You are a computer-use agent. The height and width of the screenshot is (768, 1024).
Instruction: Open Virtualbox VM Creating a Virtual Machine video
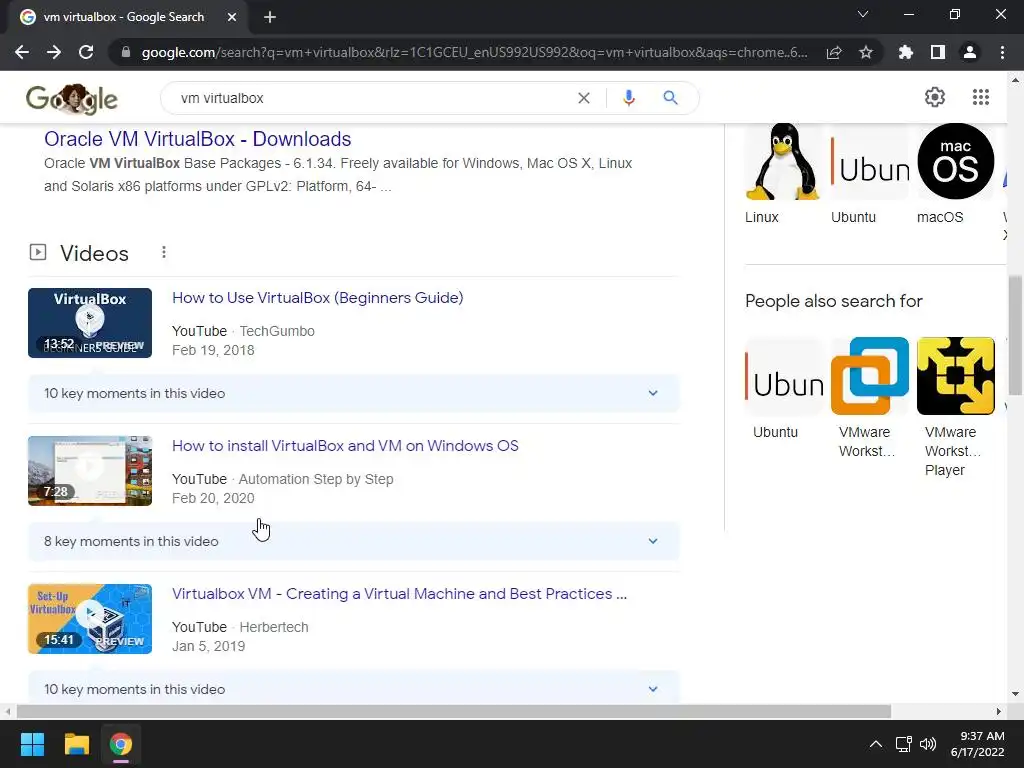pyautogui.click(x=399, y=594)
